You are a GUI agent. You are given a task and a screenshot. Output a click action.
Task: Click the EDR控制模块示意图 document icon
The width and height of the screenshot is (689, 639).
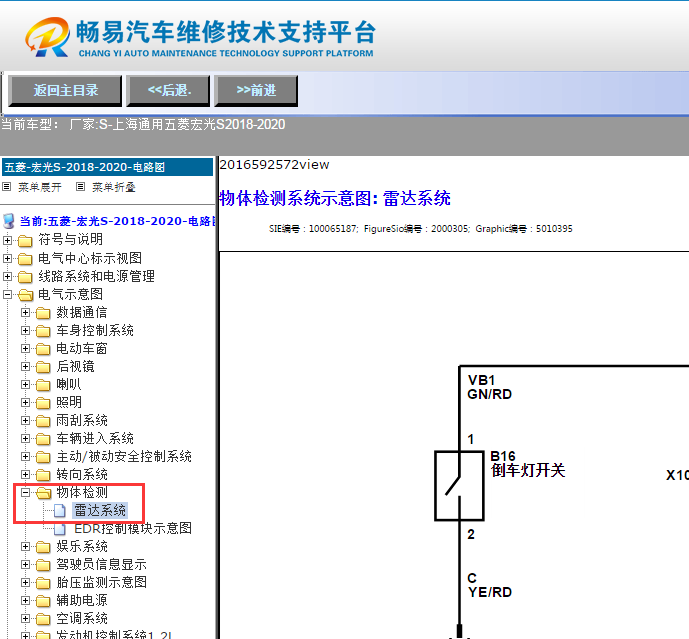[60, 529]
